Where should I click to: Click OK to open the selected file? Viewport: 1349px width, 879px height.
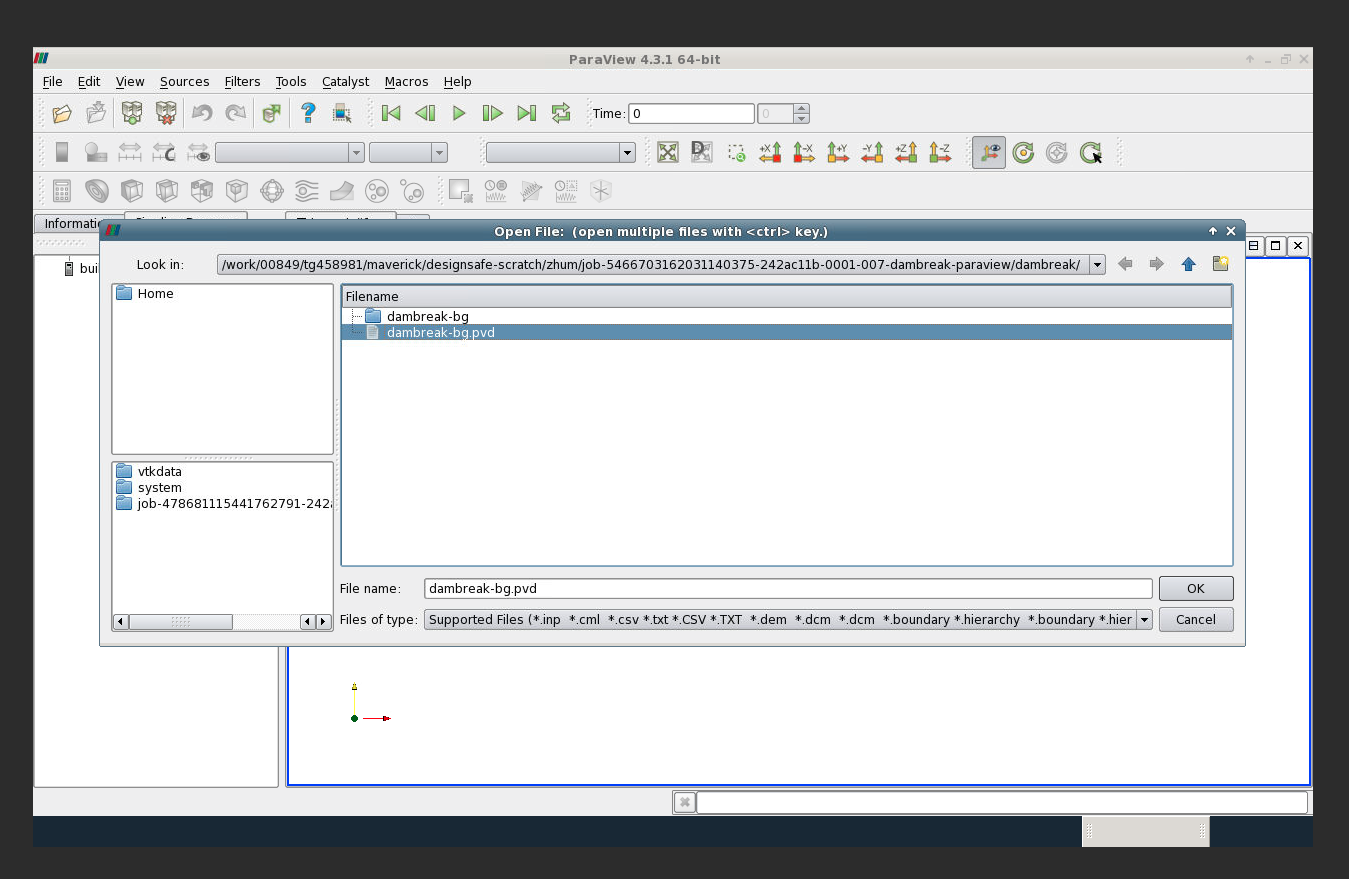(x=1196, y=589)
